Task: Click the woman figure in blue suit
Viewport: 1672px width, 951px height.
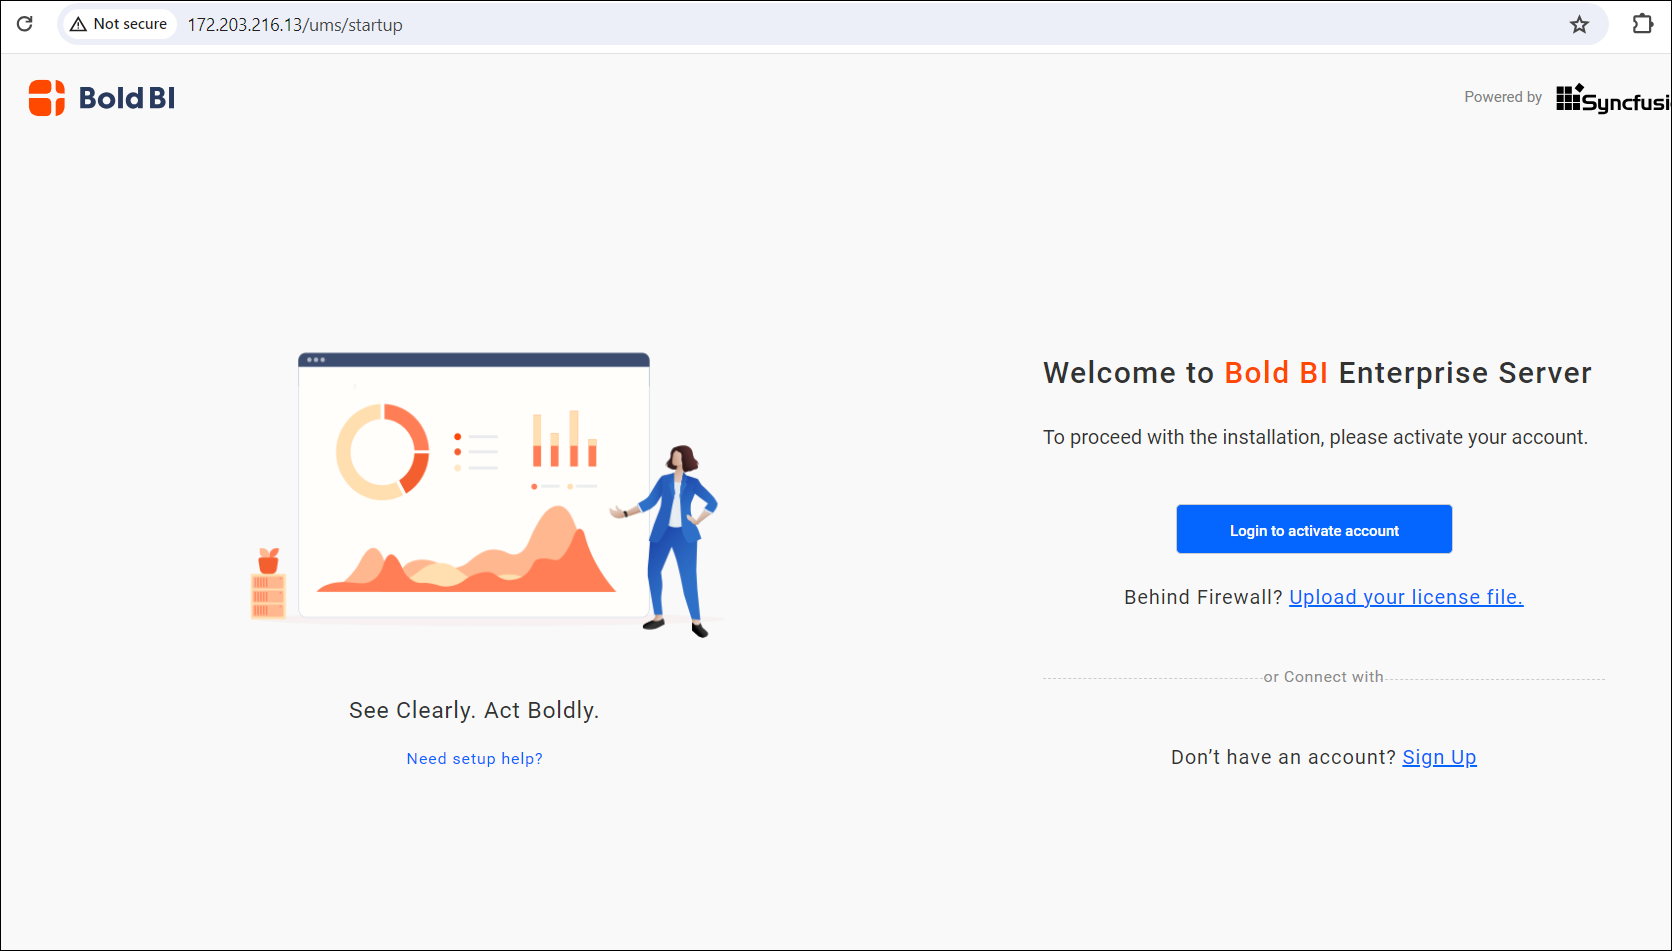Action: coord(678,538)
